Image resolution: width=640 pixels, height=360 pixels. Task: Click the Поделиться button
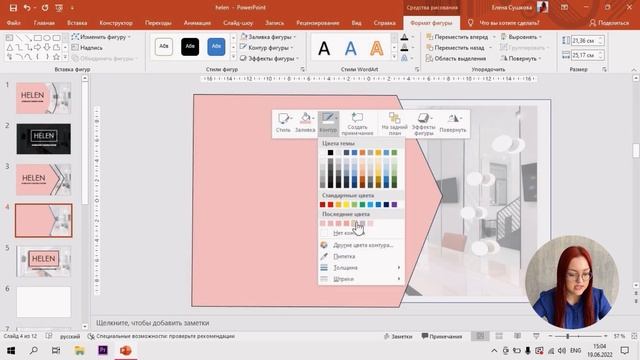tap(609, 23)
